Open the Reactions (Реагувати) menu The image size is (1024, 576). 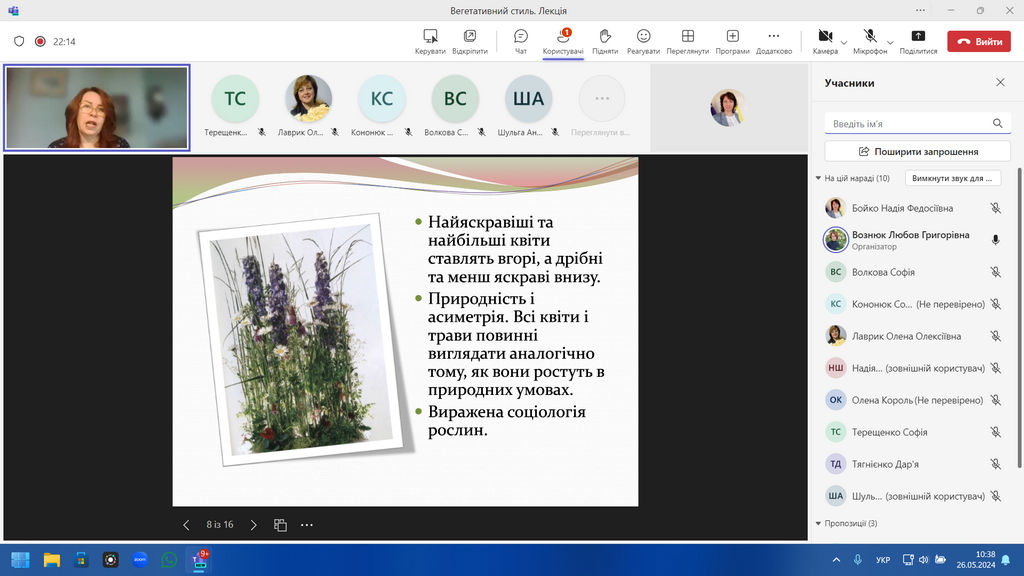click(x=643, y=37)
